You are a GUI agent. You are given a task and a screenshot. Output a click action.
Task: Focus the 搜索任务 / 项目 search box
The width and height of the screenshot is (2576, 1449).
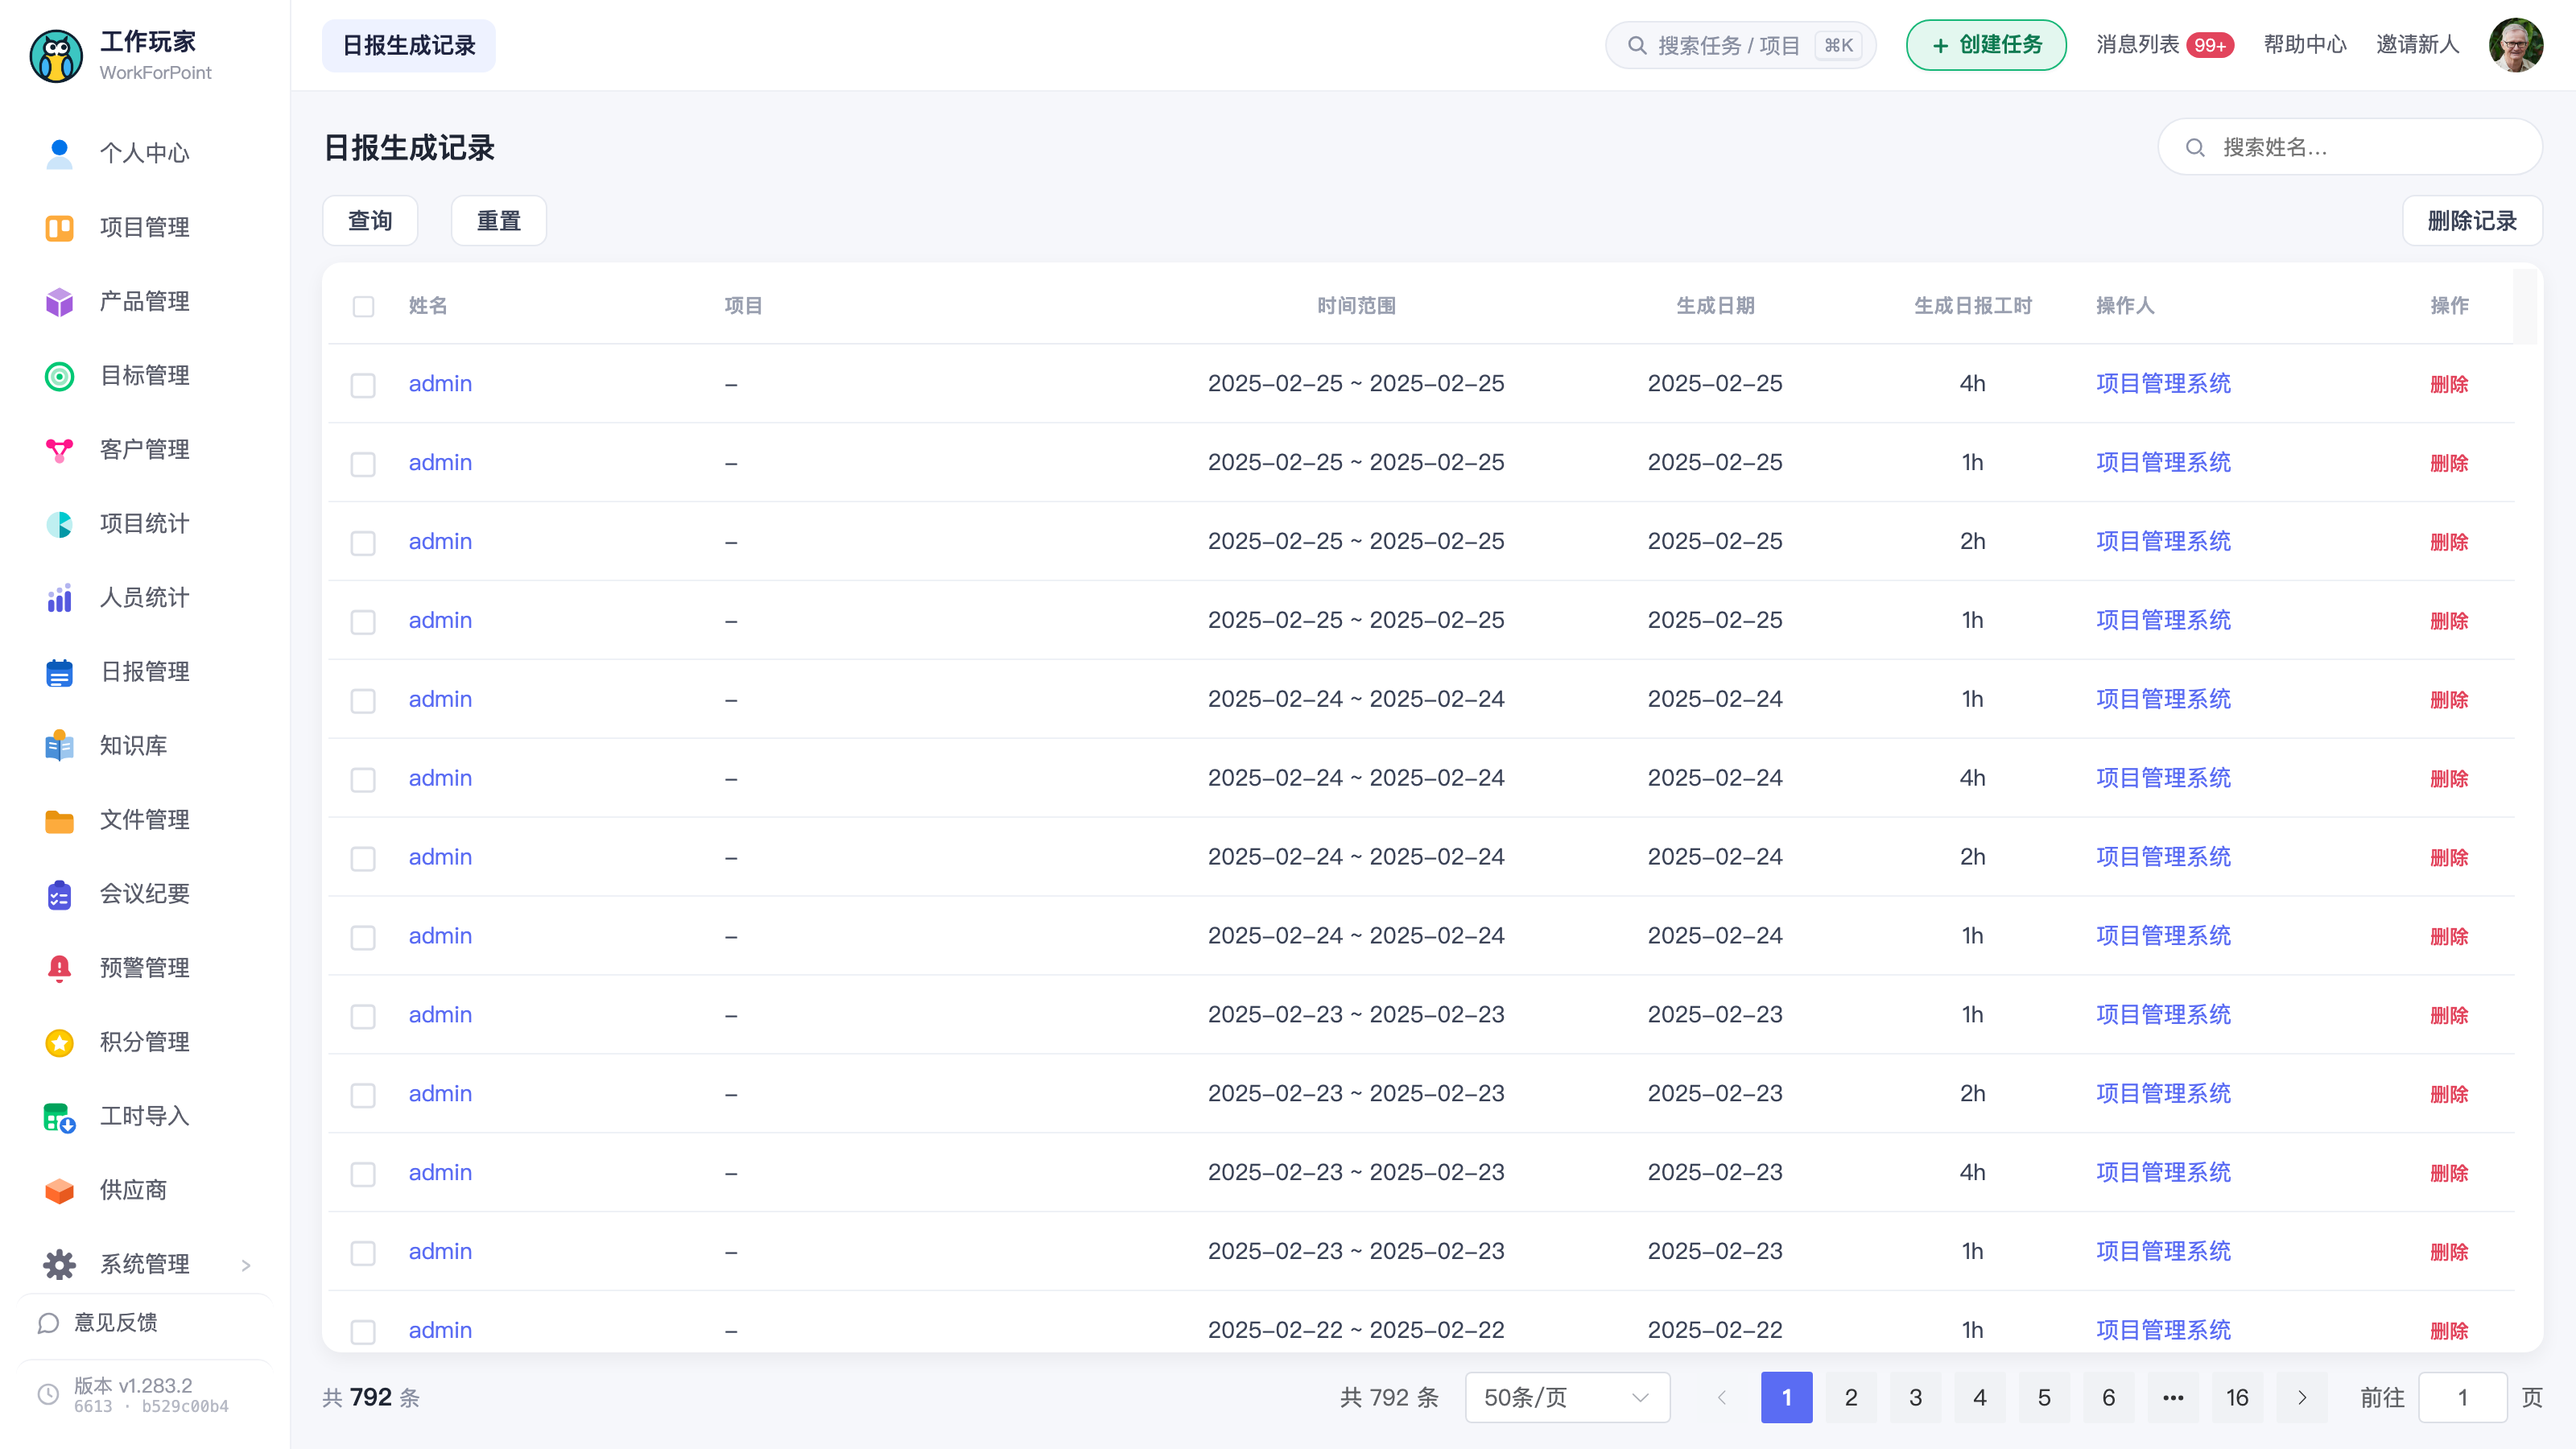pos(1740,45)
